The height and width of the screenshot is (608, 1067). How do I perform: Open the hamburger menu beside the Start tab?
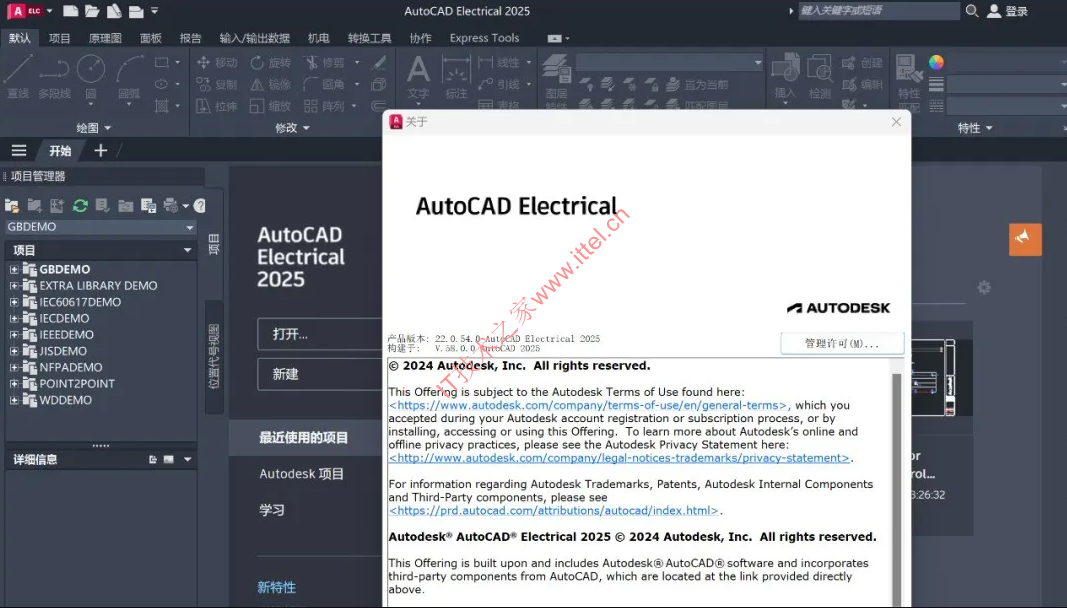pyautogui.click(x=19, y=150)
